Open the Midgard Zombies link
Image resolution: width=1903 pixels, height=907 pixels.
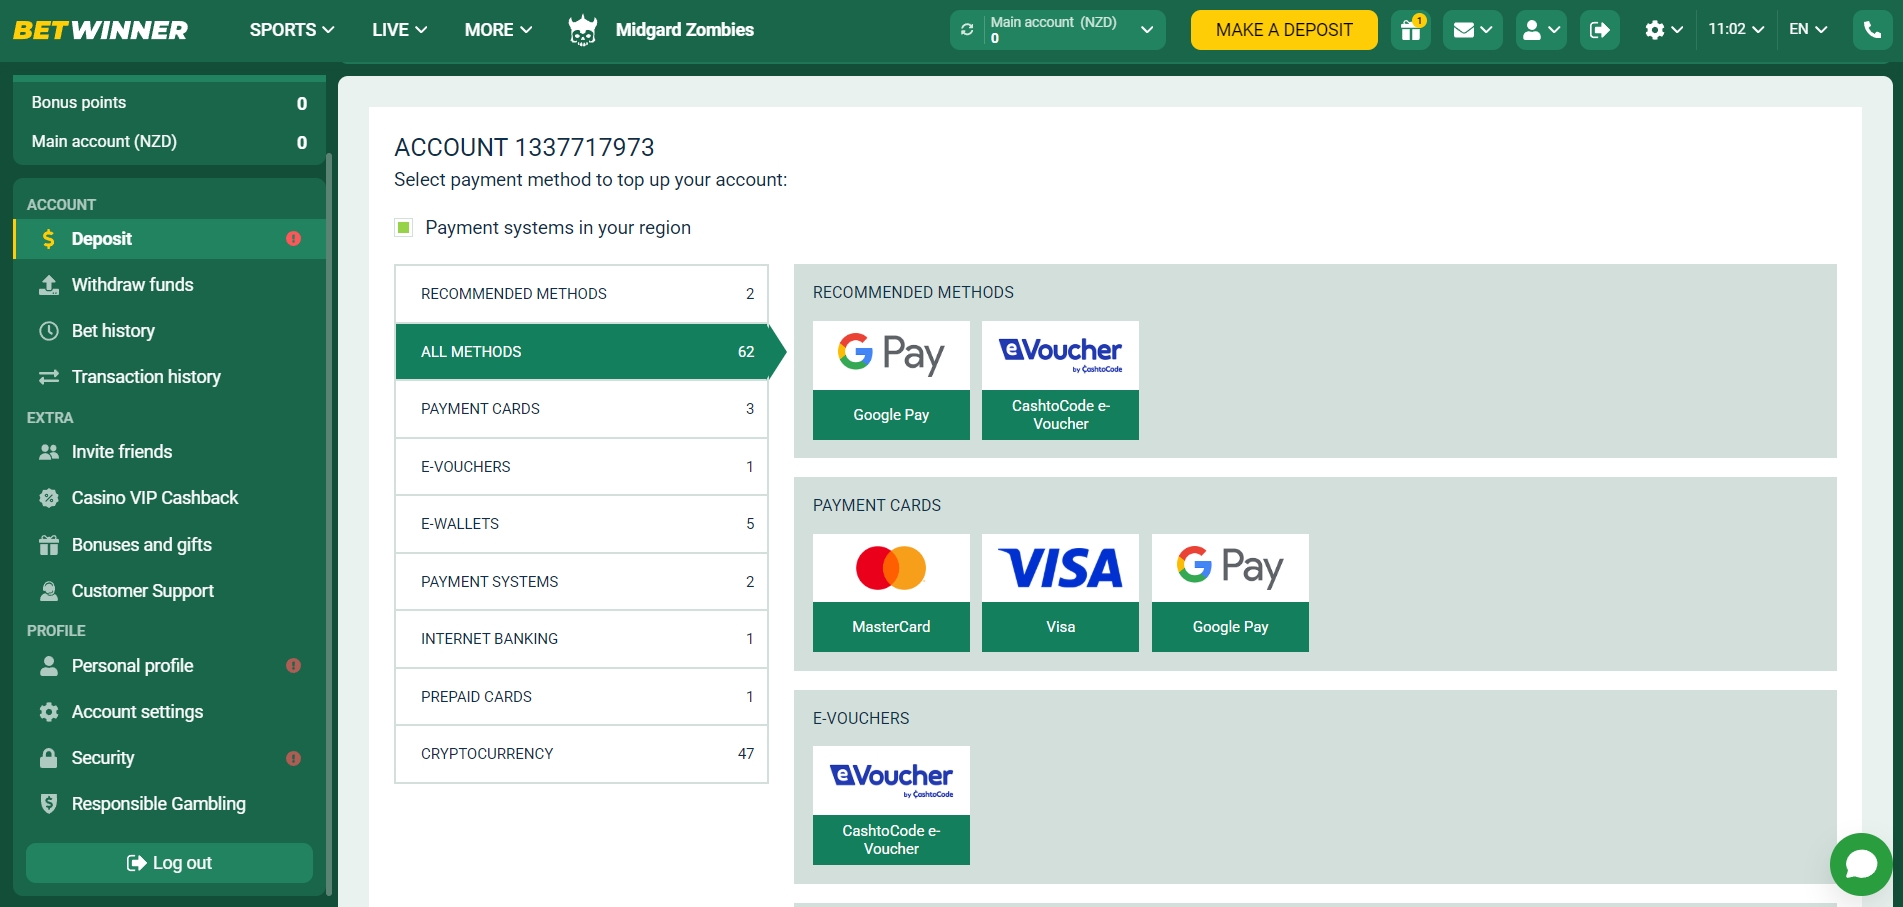point(685,30)
